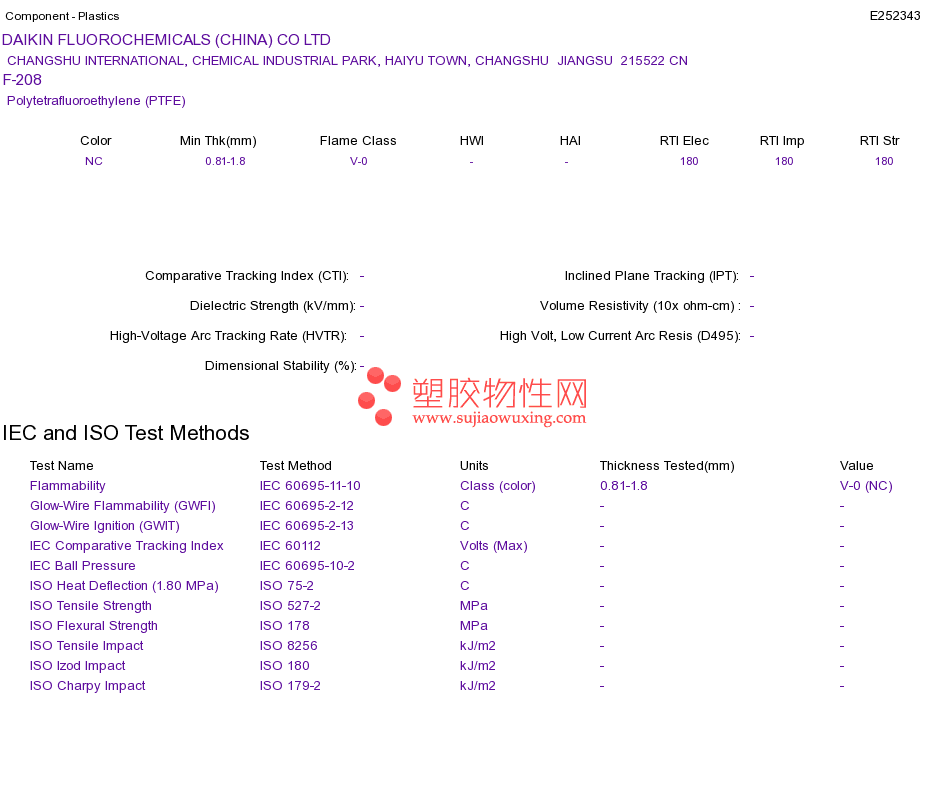Screen dimensions: 950x800
Task: Click the Component - Plastics heading
Action: [x=62, y=16]
